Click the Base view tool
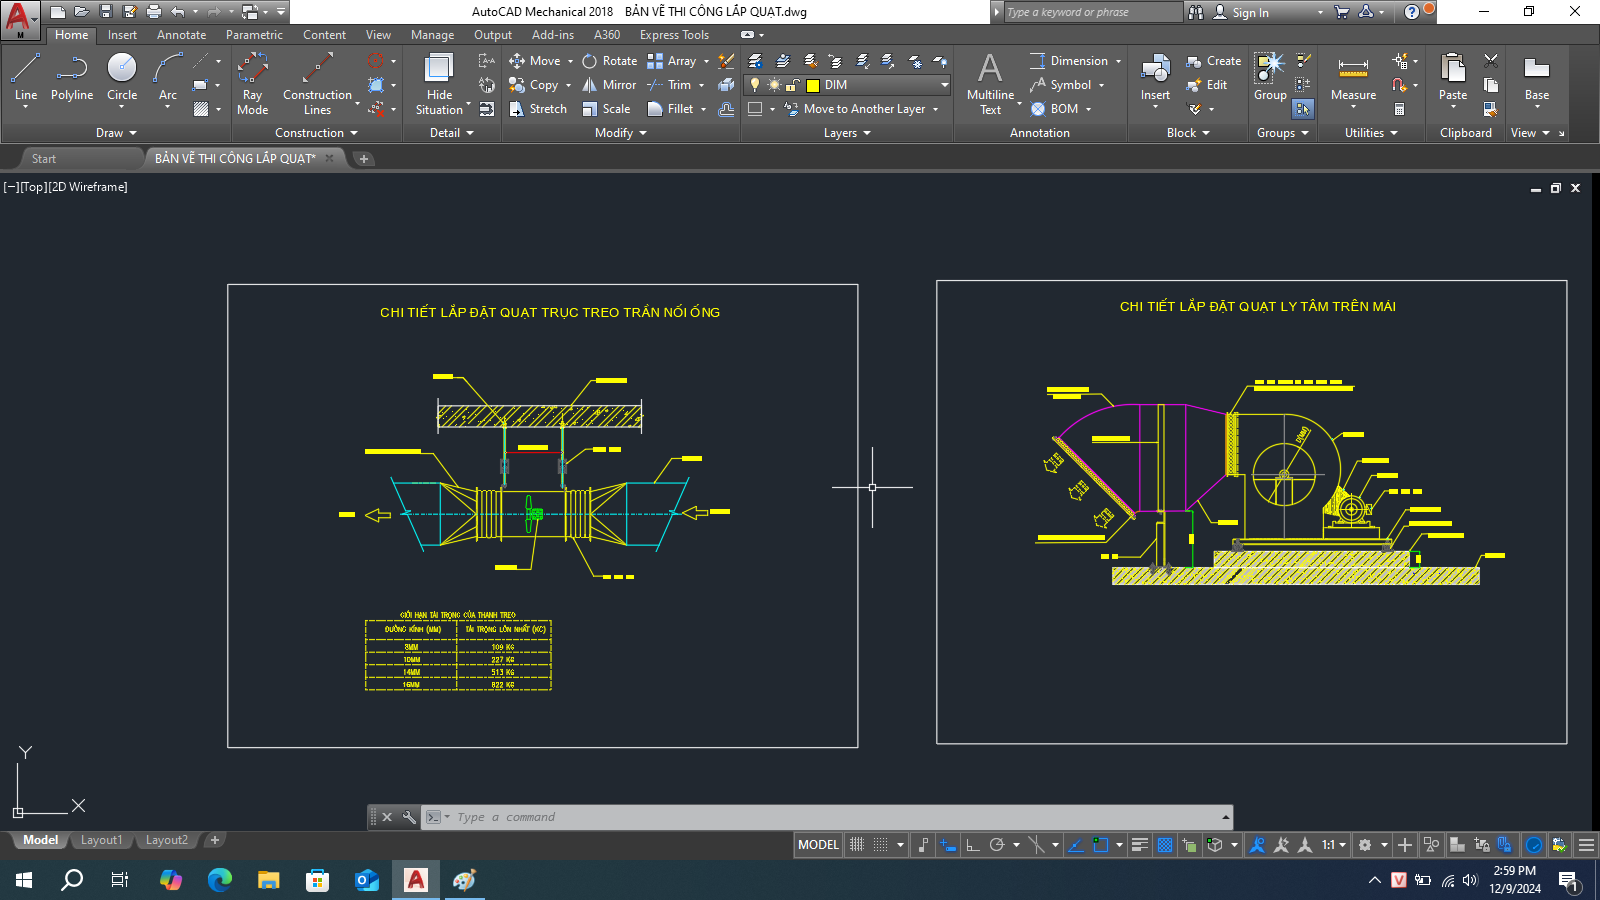The height and width of the screenshot is (900, 1600). [1537, 77]
